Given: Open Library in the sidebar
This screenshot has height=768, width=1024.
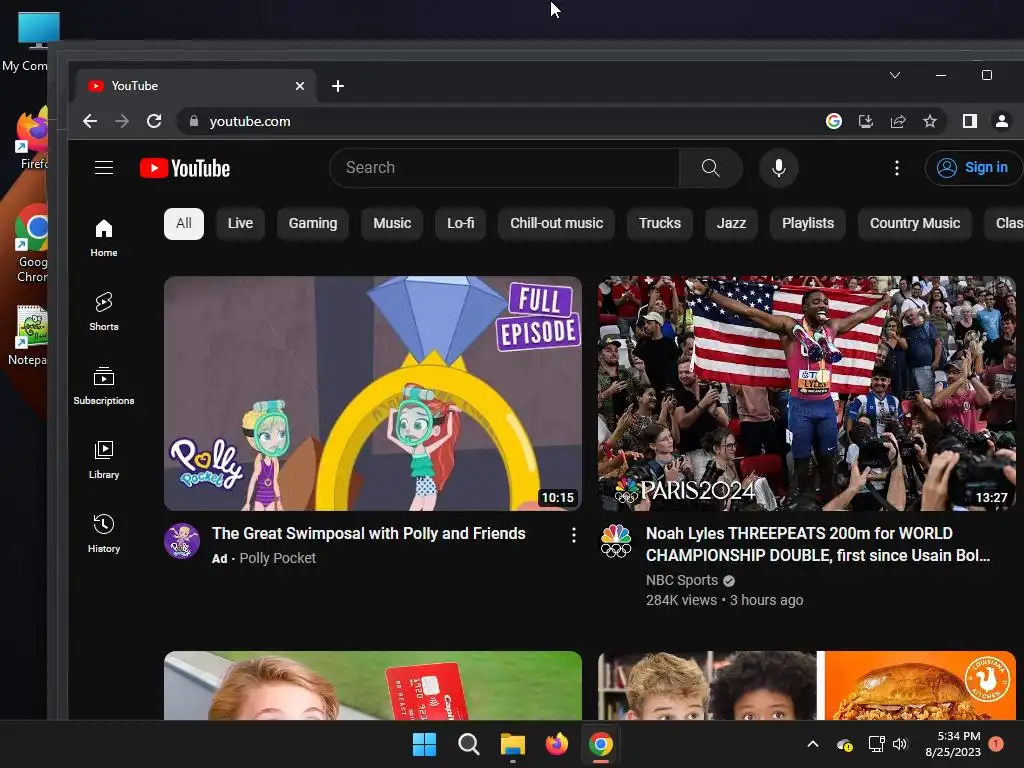Looking at the screenshot, I should (104, 460).
